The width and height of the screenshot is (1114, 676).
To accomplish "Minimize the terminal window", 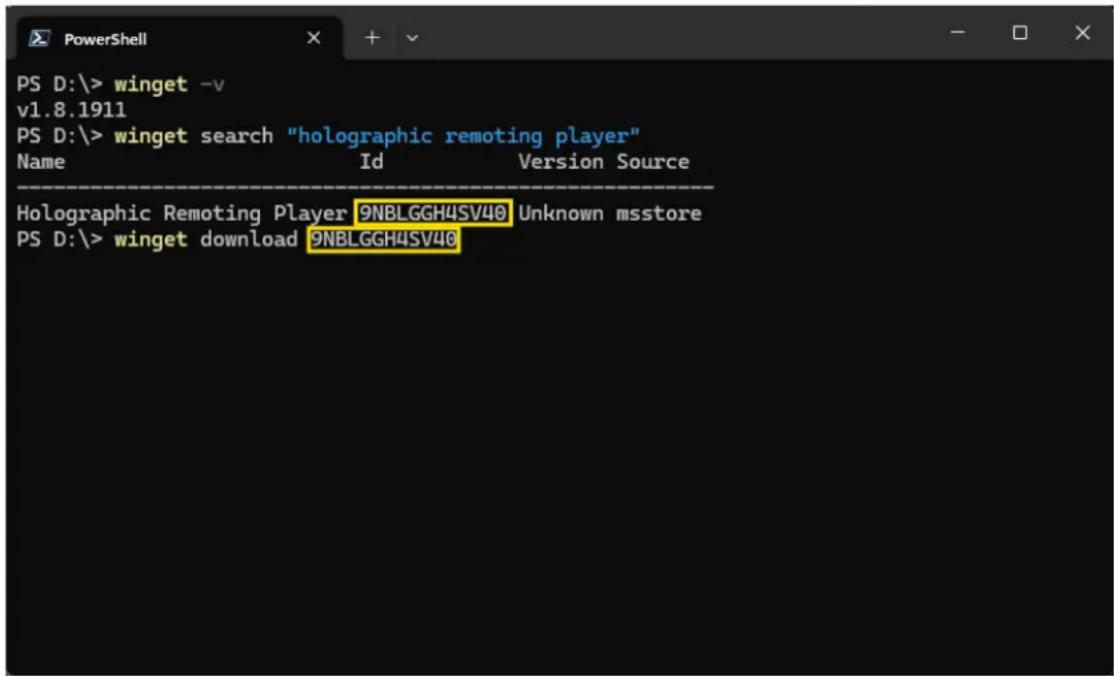I will point(958,32).
